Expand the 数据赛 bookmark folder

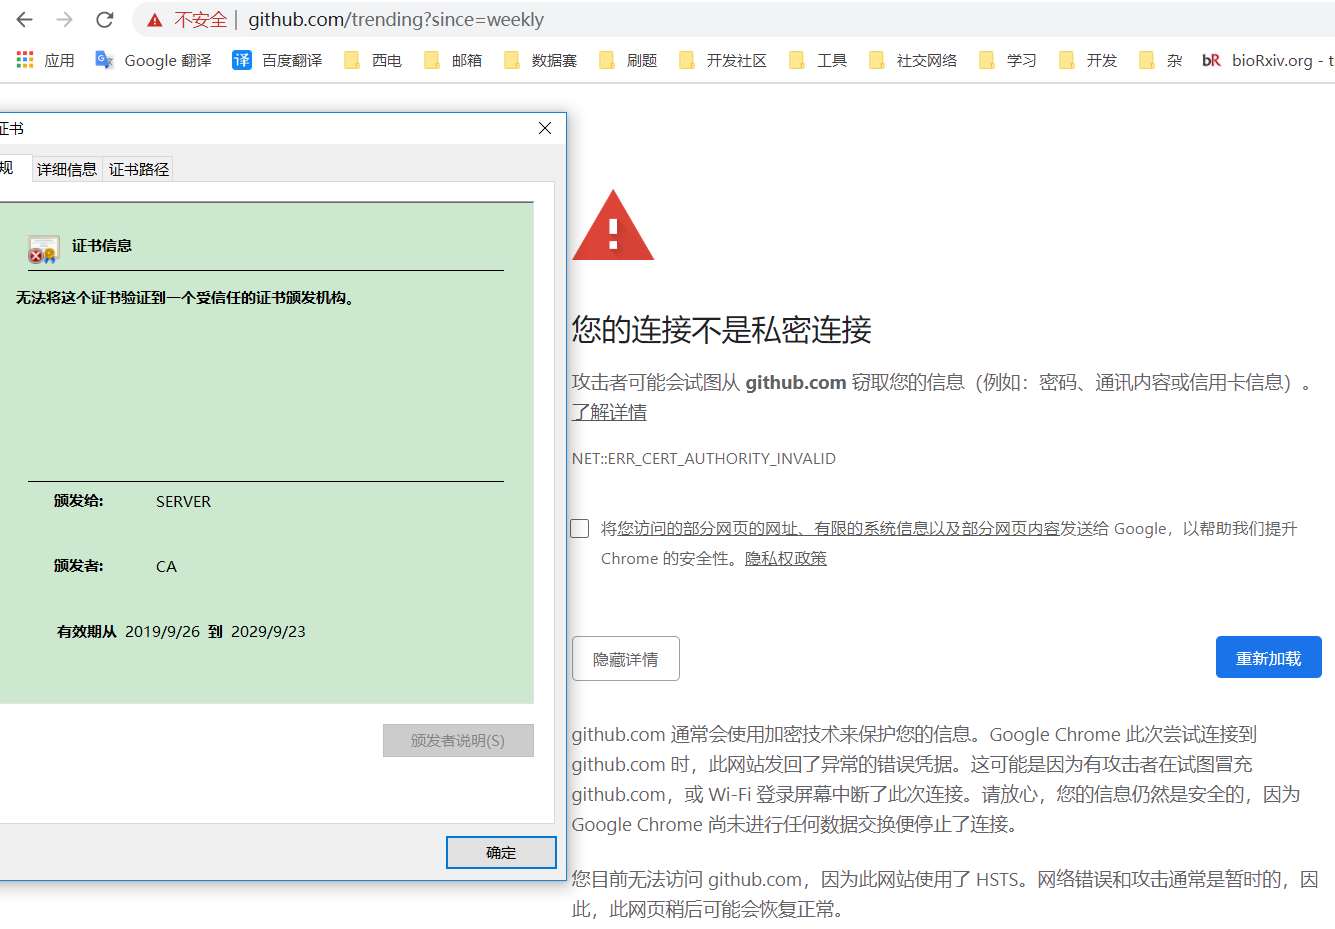coord(540,60)
